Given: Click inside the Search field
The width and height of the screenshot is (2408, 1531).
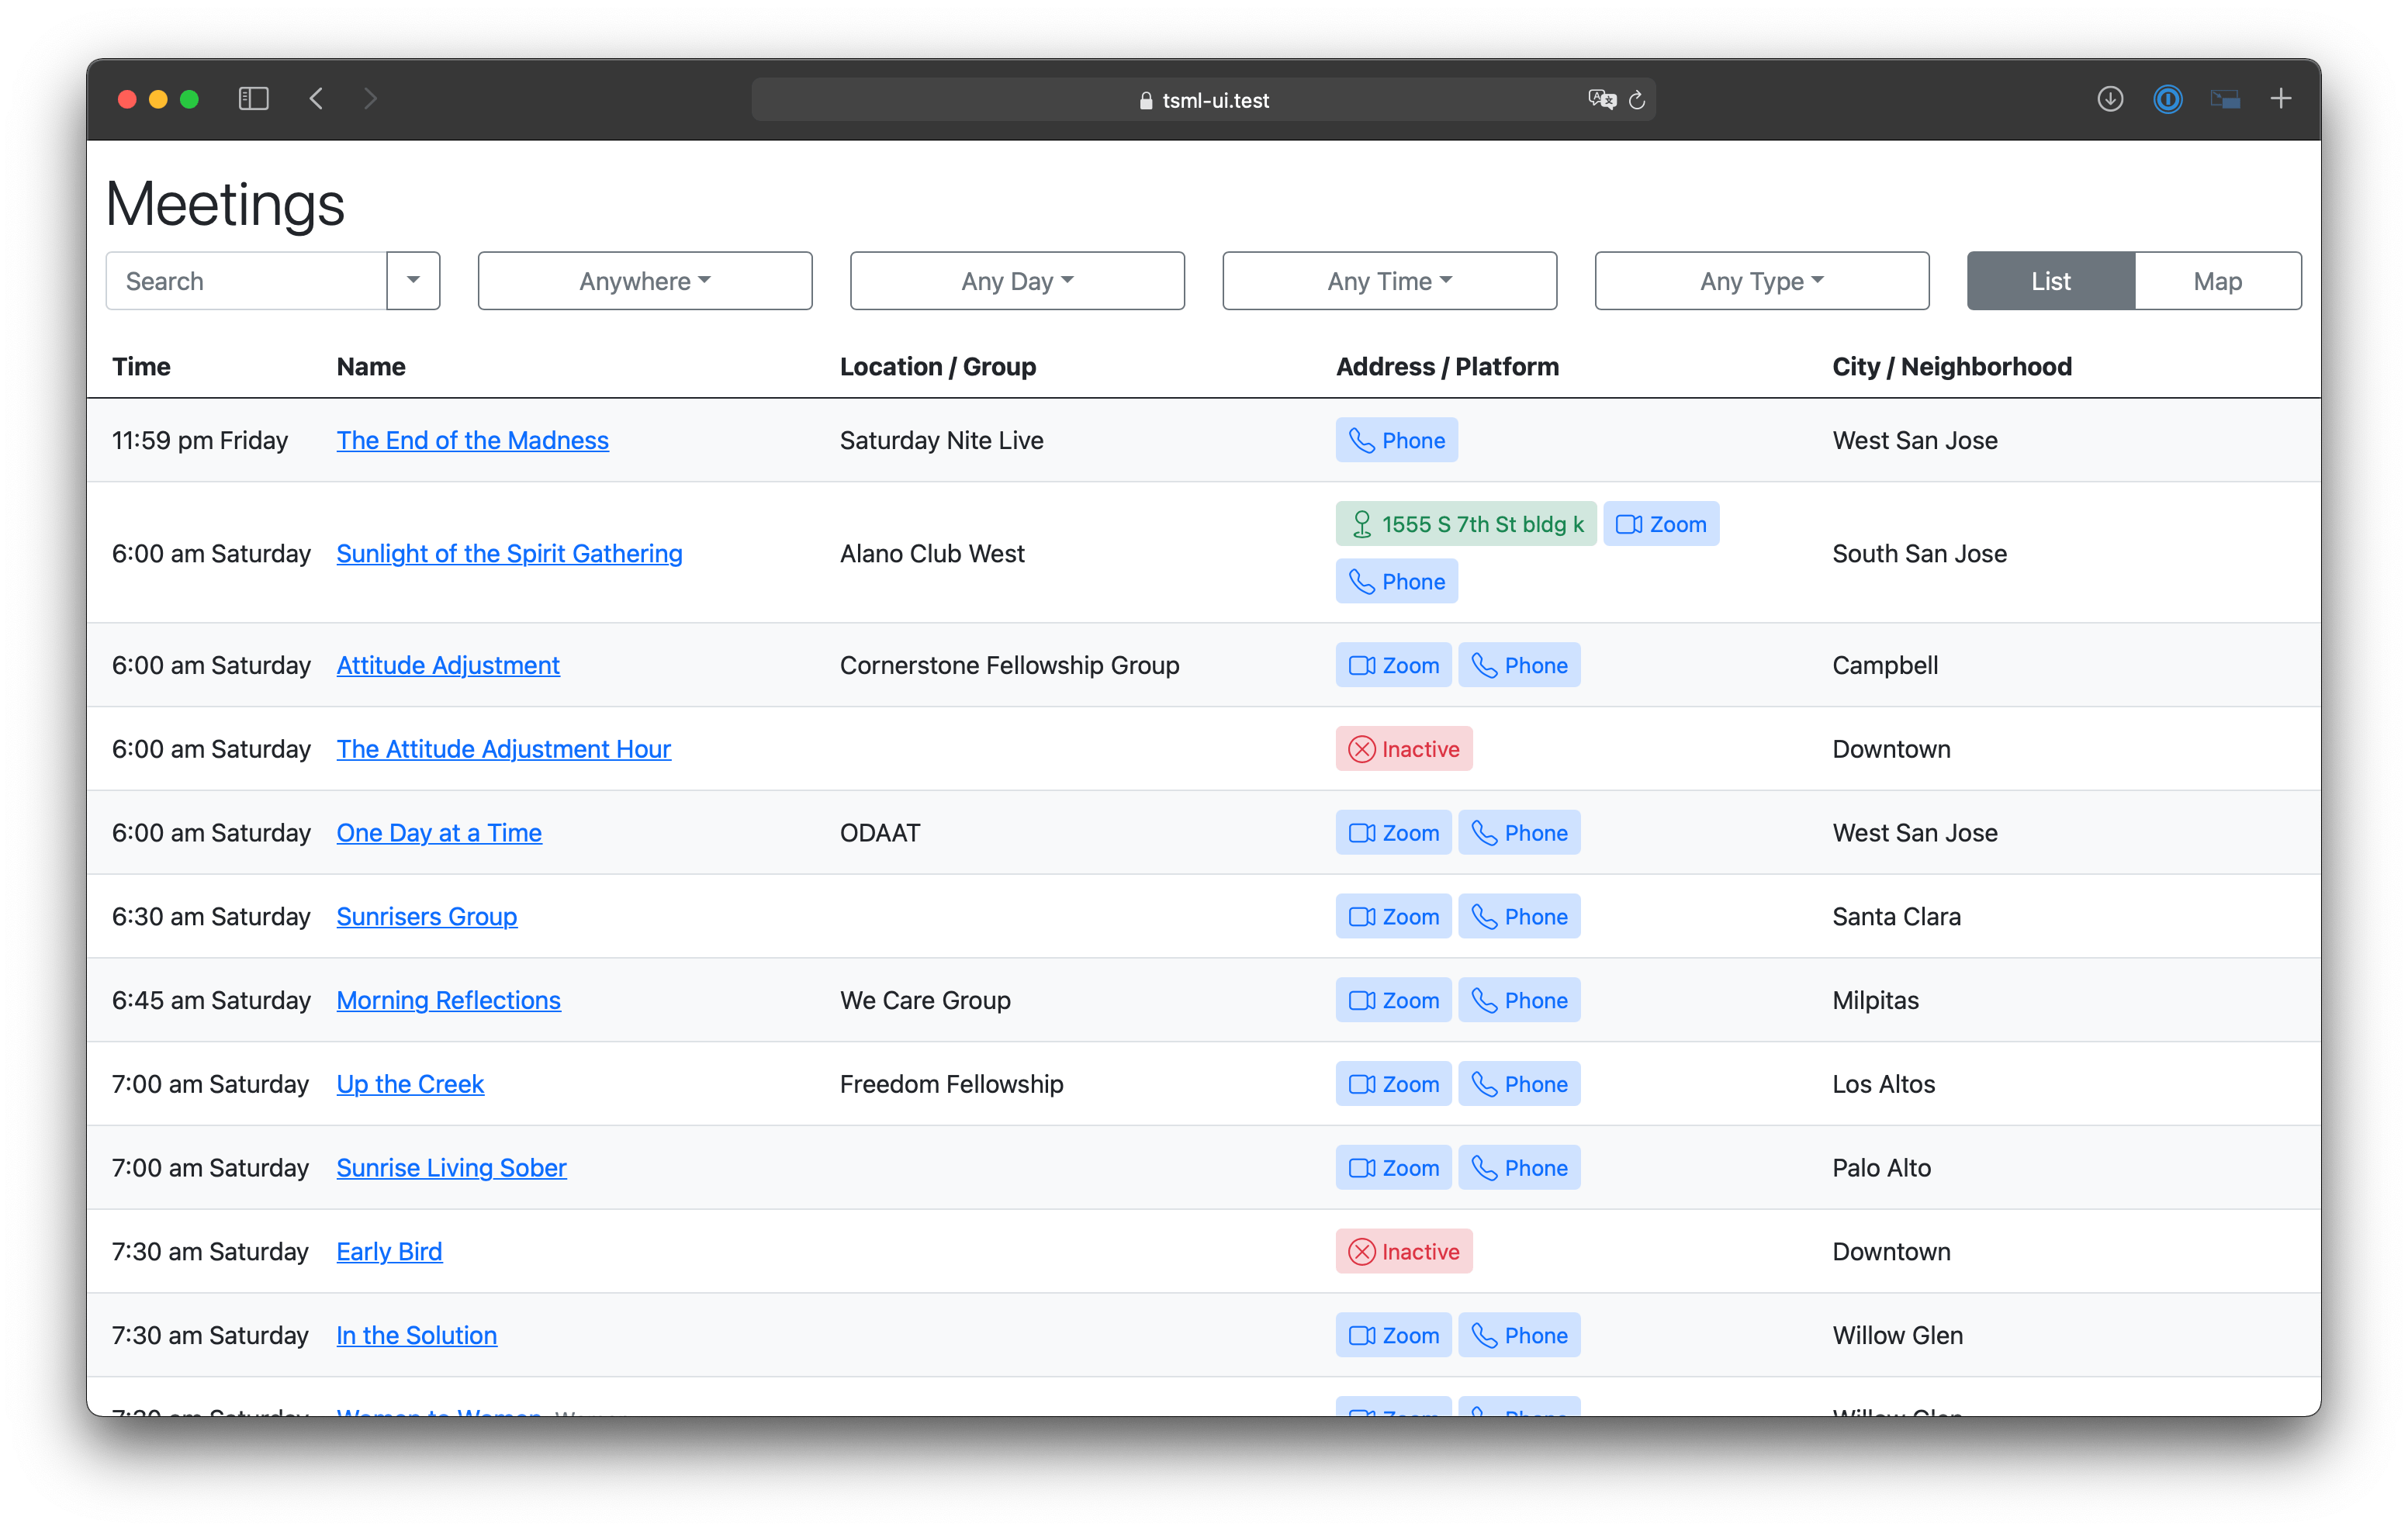Looking at the screenshot, I should (x=245, y=281).
